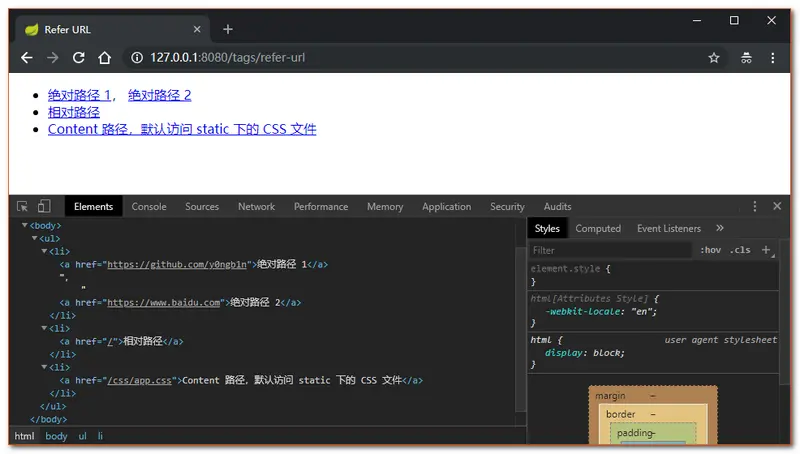Toggle the device toolbar icon in DevTools
This screenshot has height=454, width=800.
(44, 207)
